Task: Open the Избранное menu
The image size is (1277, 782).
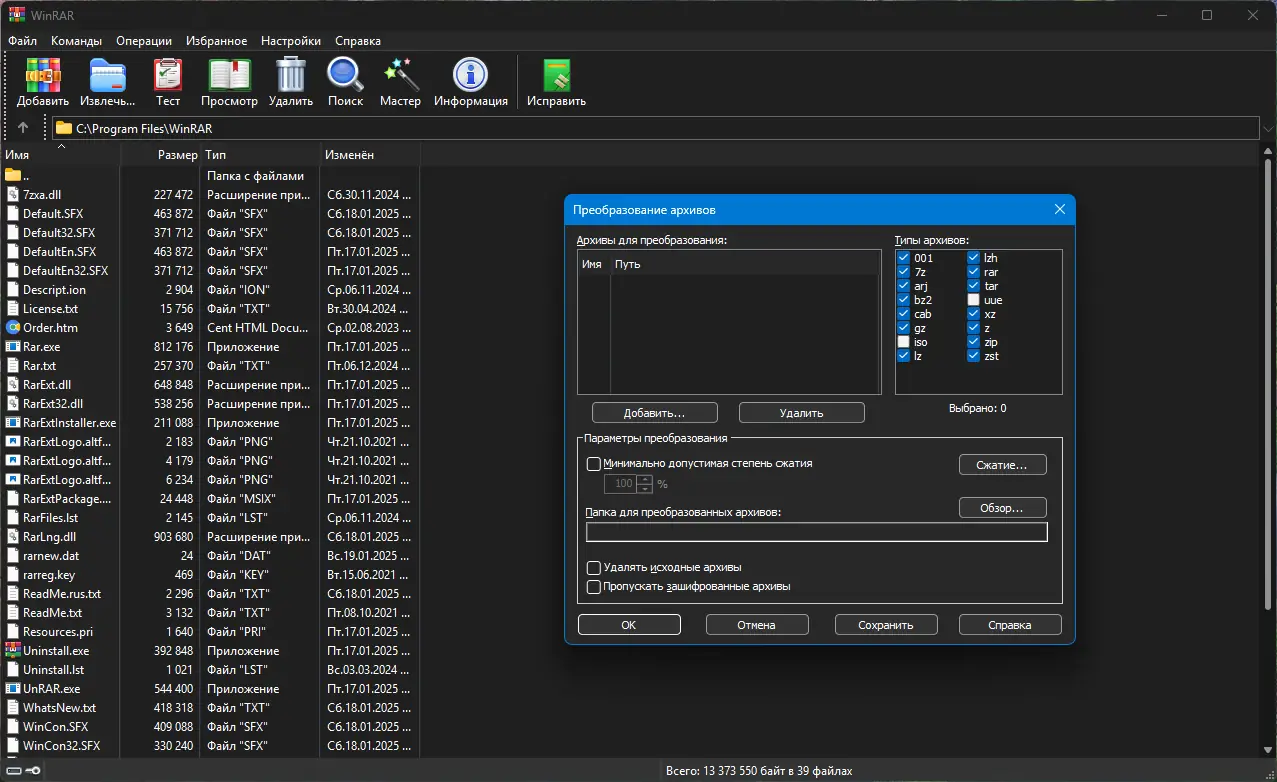Action: 216,41
